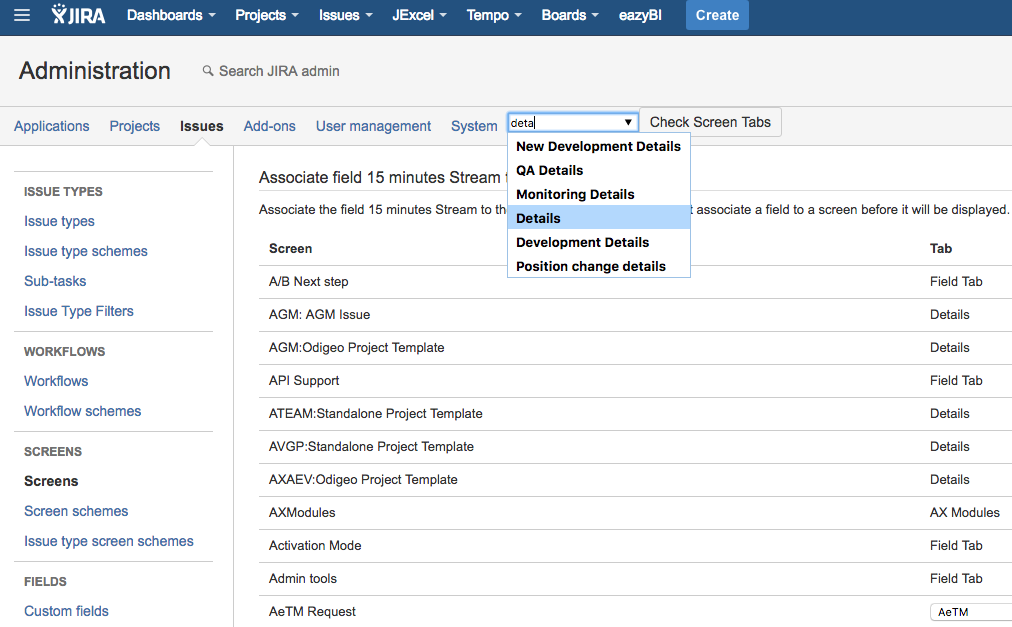Expand the Tempo menu

coord(494,15)
